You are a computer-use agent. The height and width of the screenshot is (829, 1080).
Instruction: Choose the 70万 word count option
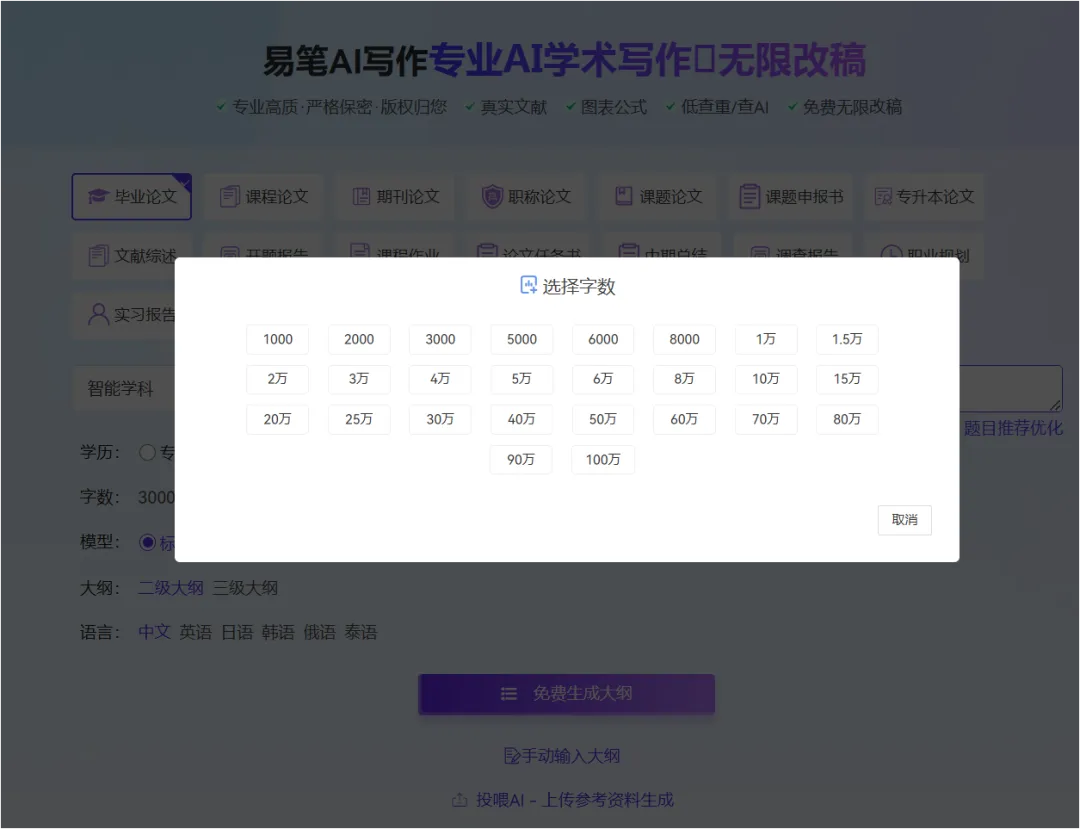coord(766,419)
